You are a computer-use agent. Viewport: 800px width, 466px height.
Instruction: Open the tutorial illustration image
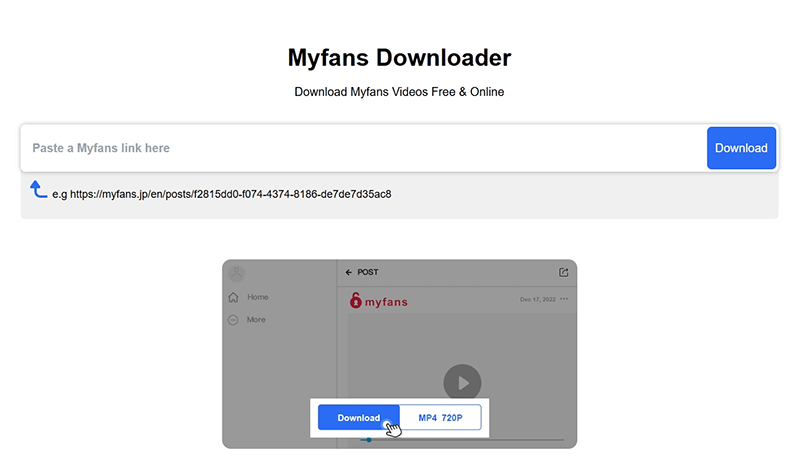tap(399, 354)
